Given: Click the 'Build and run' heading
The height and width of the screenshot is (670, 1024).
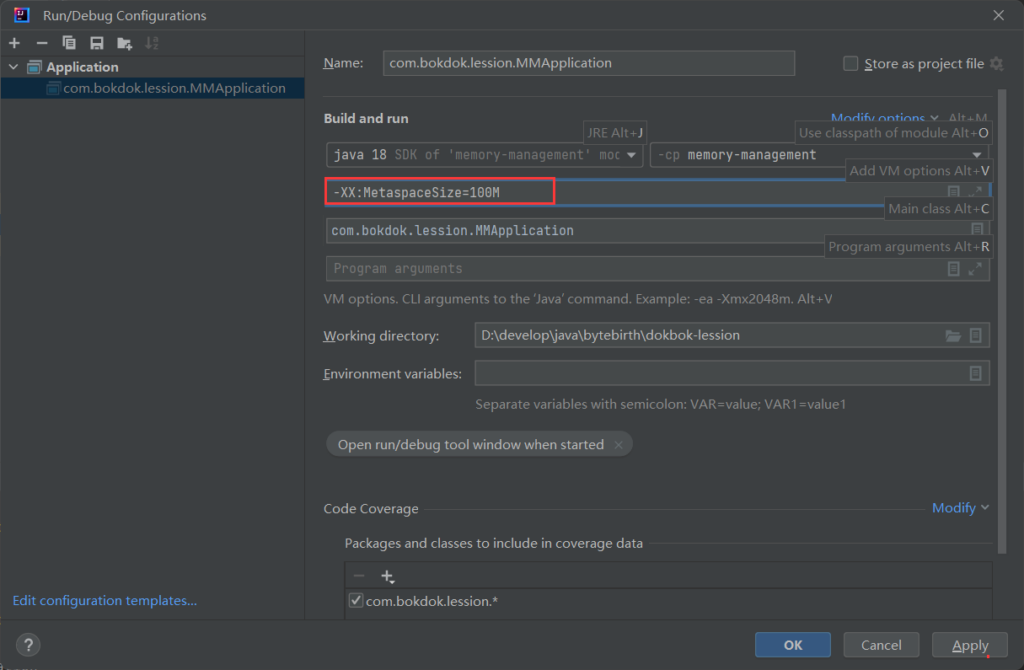Looking at the screenshot, I should click(366, 118).
